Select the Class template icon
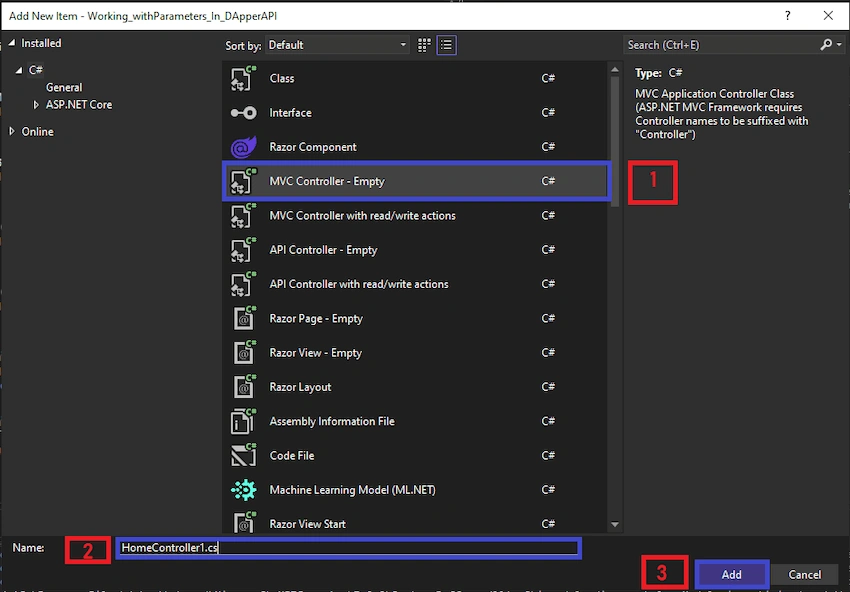This screenshot has width=850, height=592. pos(243,78)
